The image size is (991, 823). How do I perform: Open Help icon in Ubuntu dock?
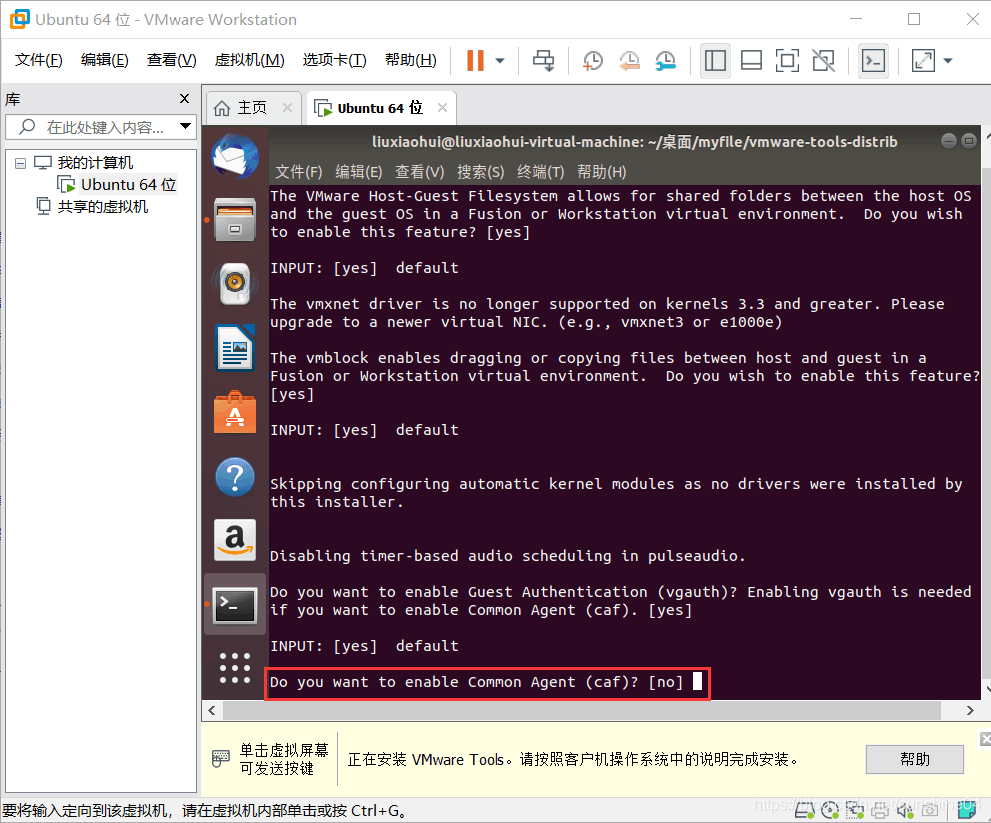coord(235,477)
